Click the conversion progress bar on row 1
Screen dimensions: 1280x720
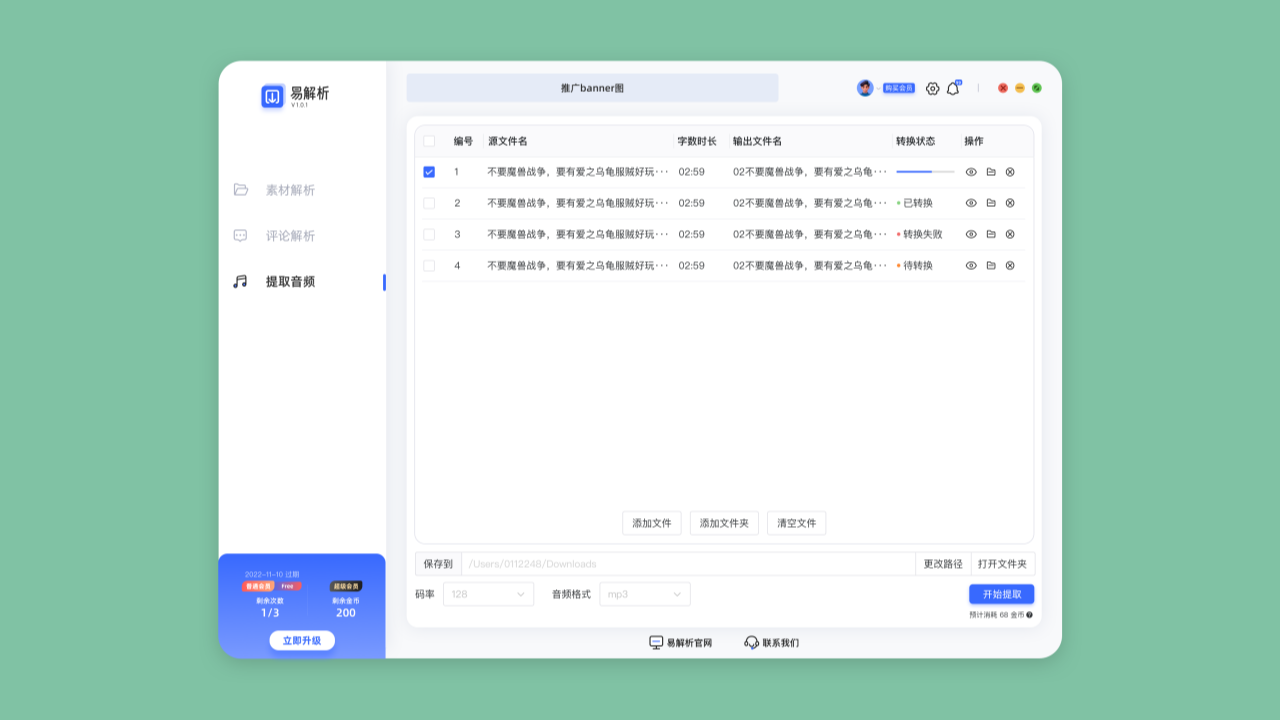click(926, 171)
